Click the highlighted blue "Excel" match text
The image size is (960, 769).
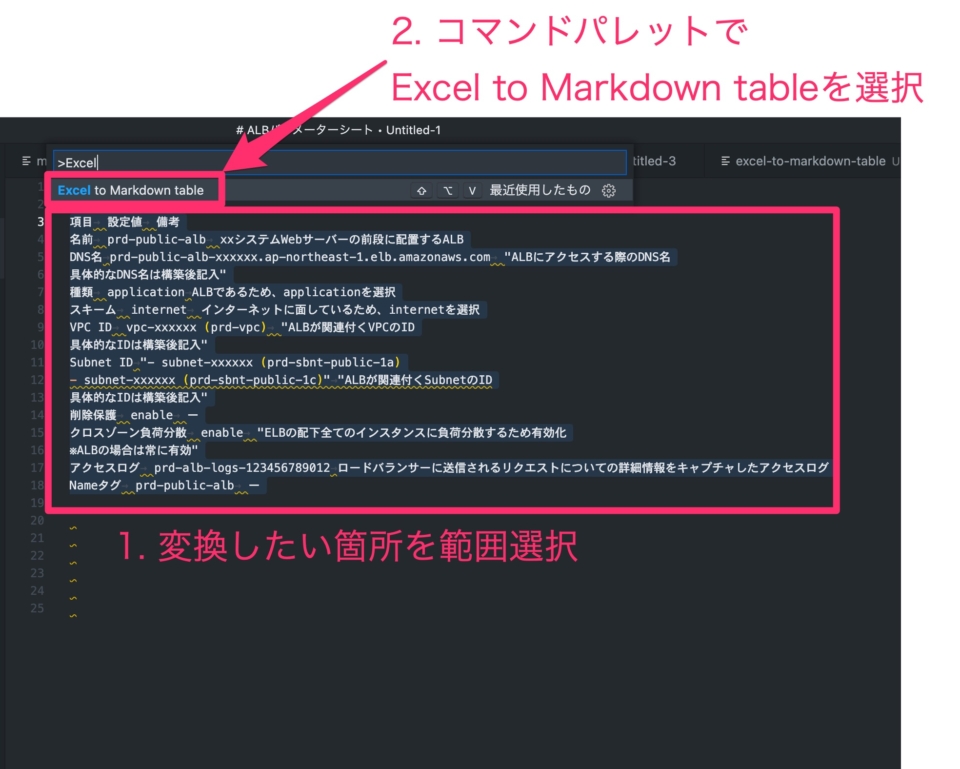73,189
